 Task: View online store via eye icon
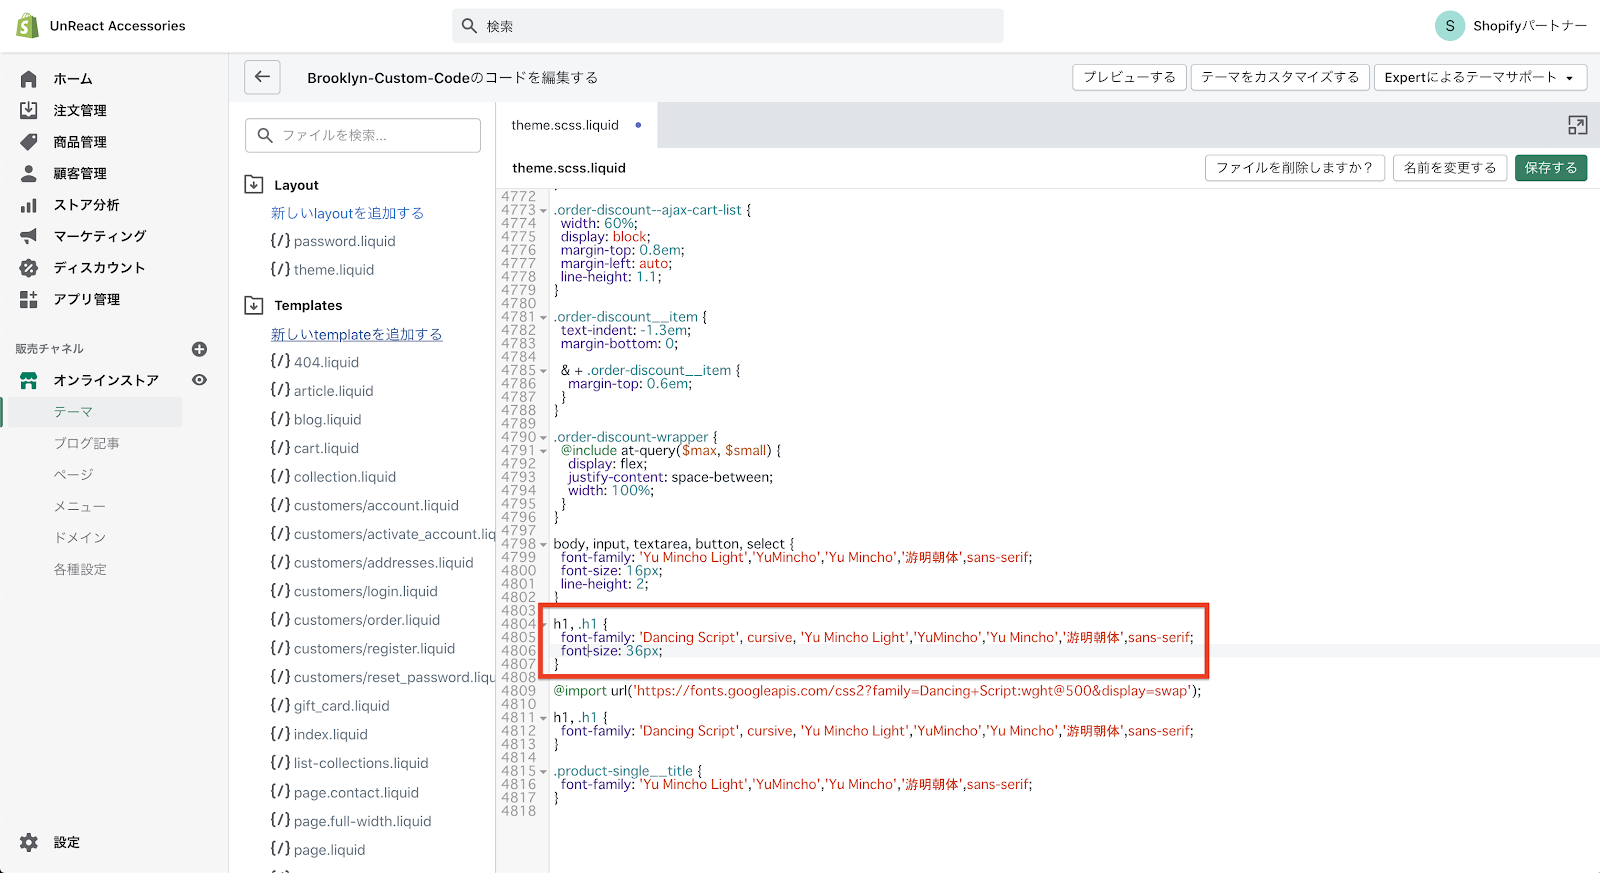click(x=199, y=380)
